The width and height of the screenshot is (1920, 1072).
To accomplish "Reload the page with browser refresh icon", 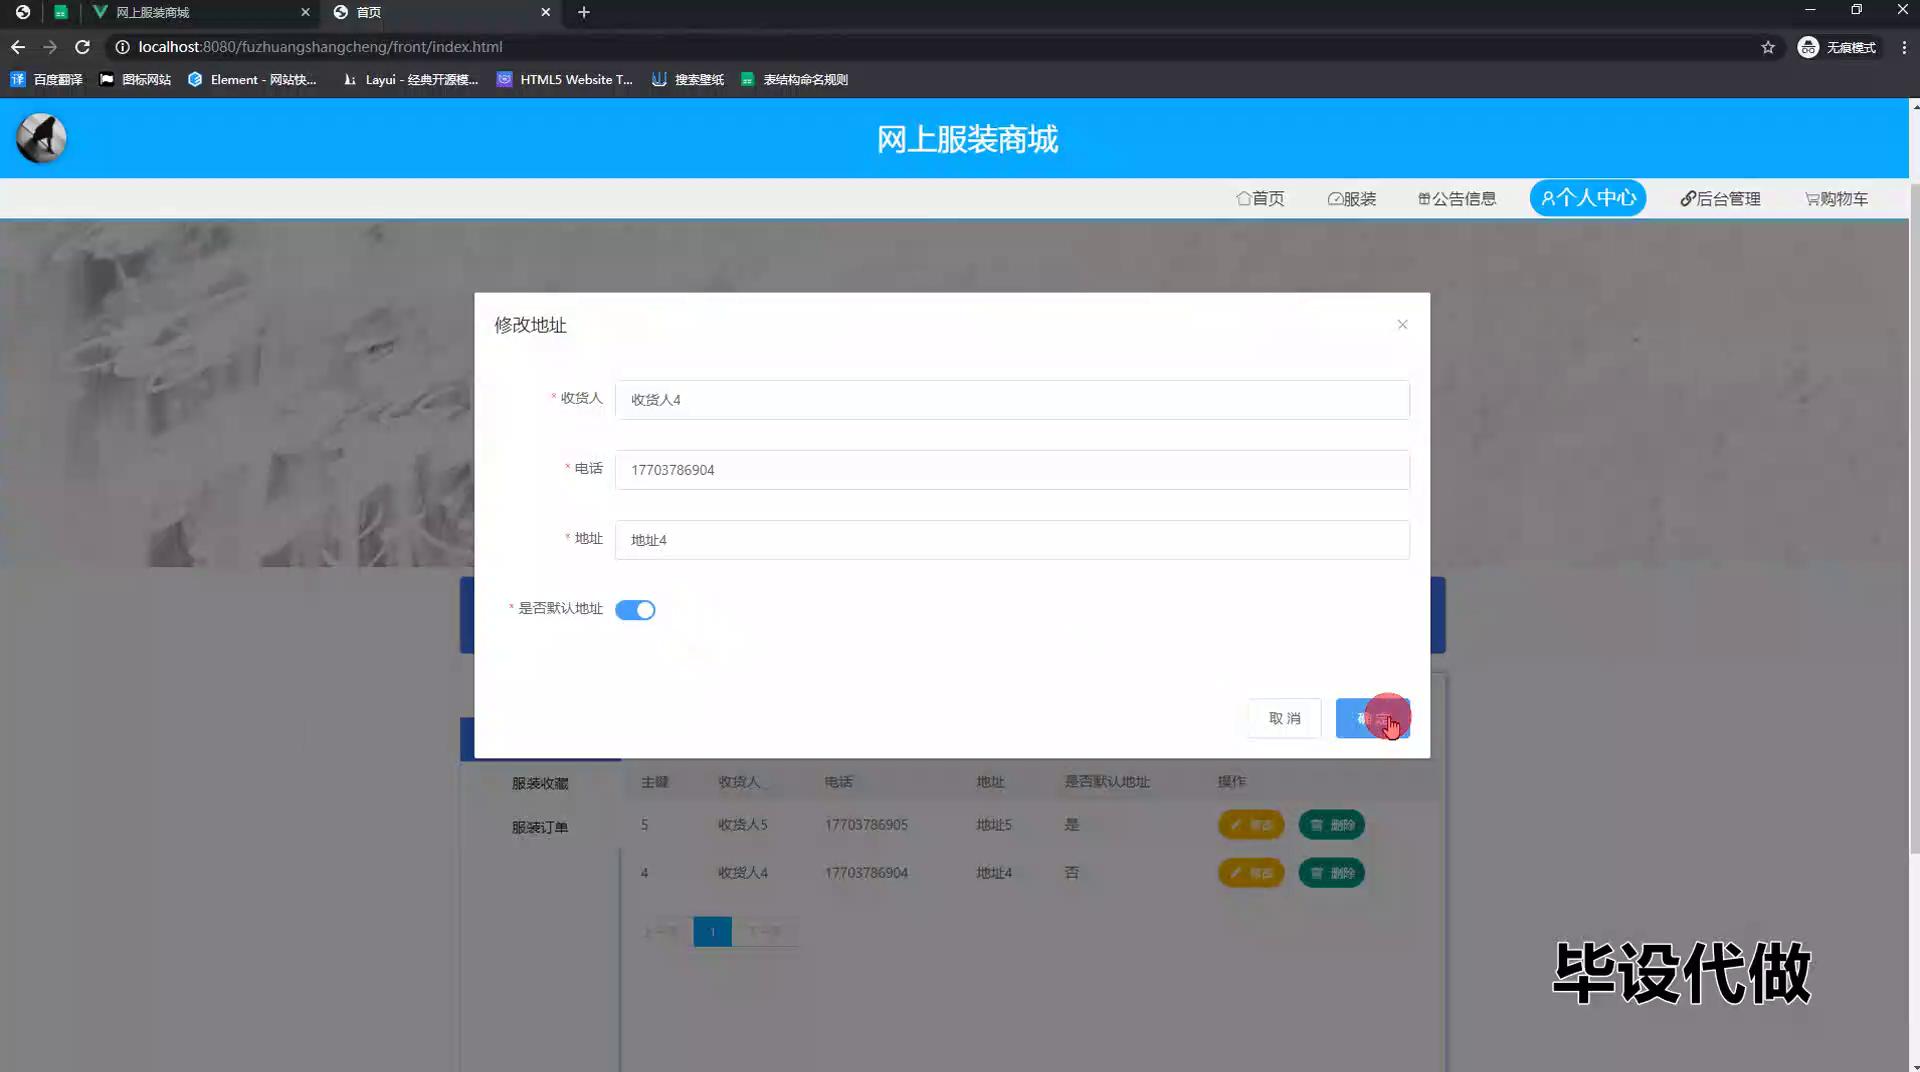I will pyautogui.click(x=83, y=47).
